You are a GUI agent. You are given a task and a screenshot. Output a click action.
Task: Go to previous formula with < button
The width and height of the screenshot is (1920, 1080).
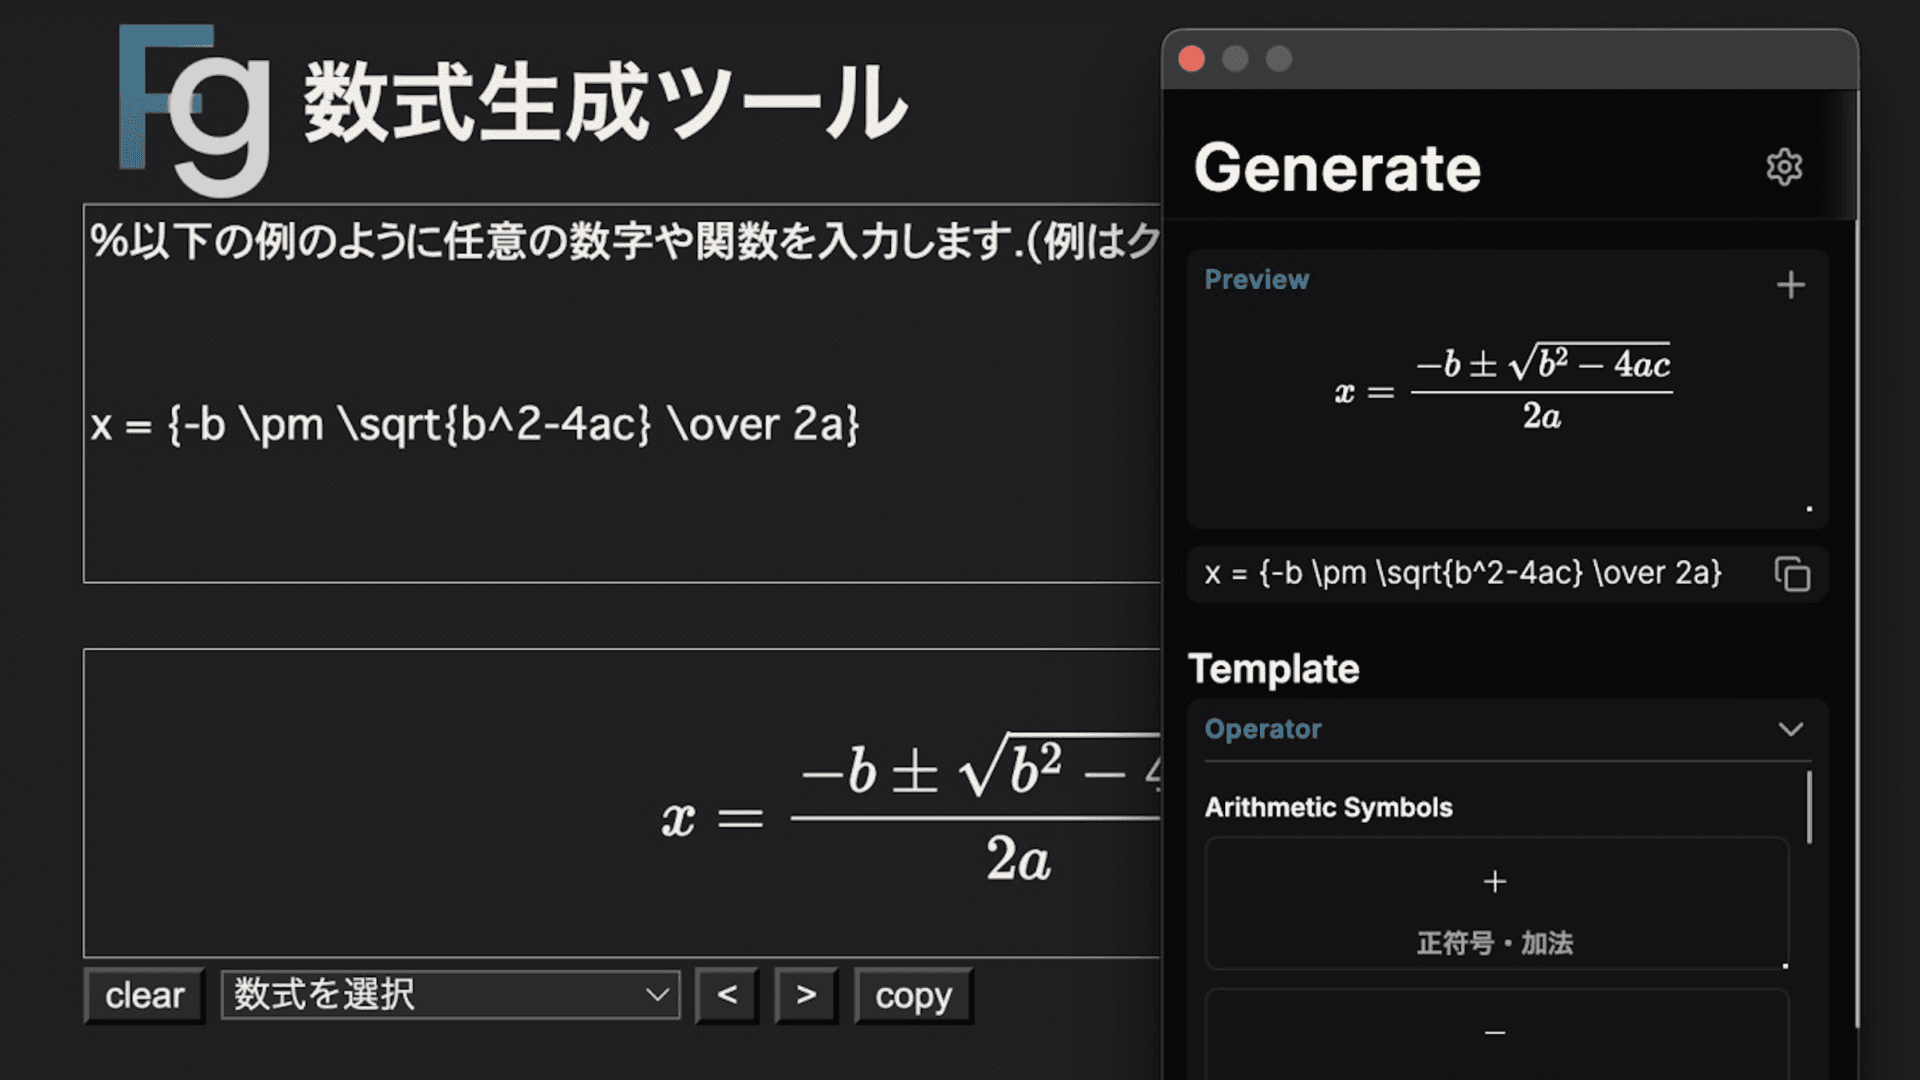(x=727, y=995)
